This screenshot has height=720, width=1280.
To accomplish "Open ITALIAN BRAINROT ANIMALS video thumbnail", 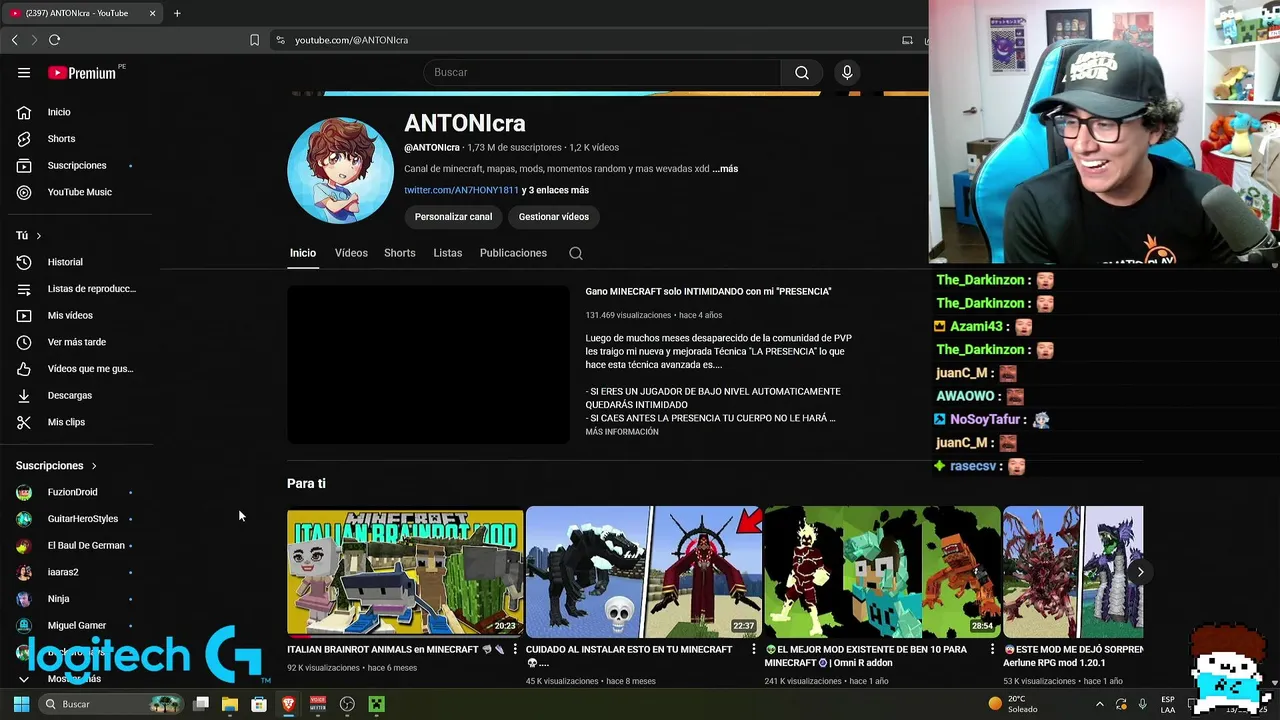I will [405, 572].
